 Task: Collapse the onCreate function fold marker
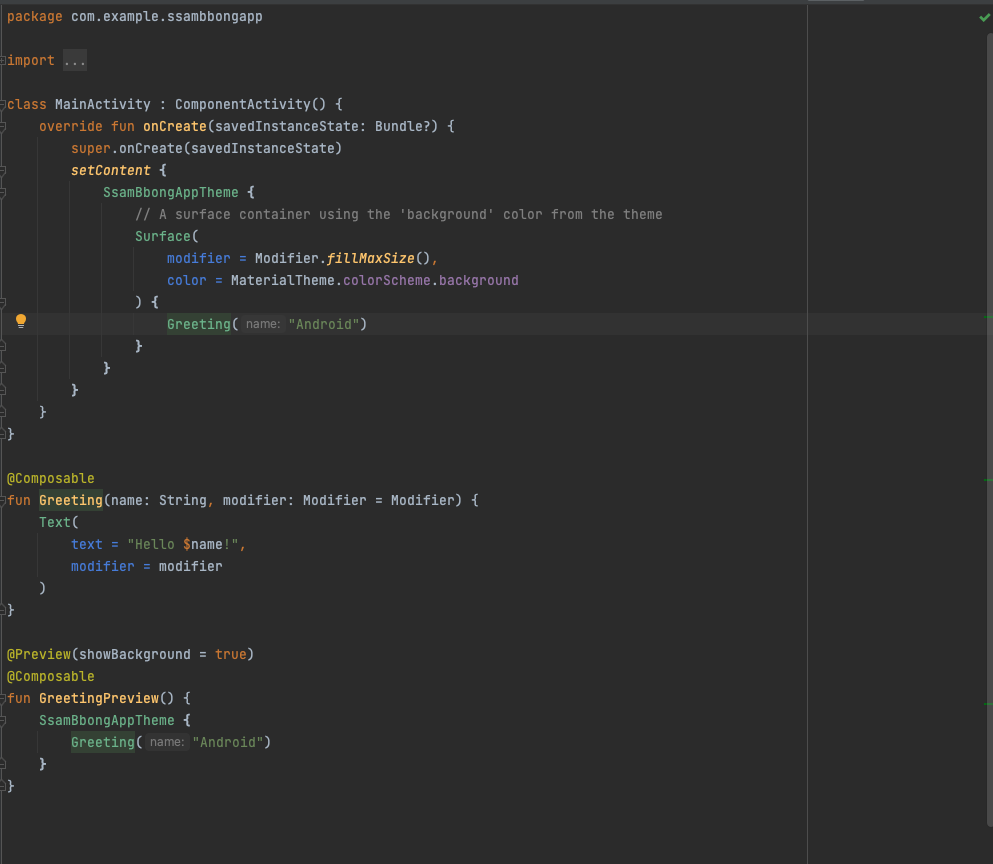[3, 127]
